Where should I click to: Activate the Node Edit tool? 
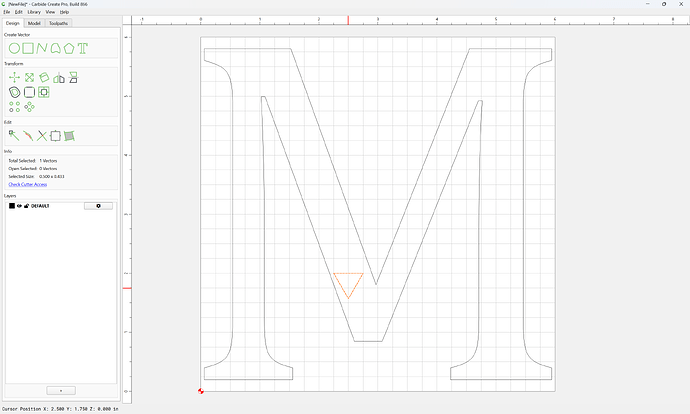(x=14, y=136)
